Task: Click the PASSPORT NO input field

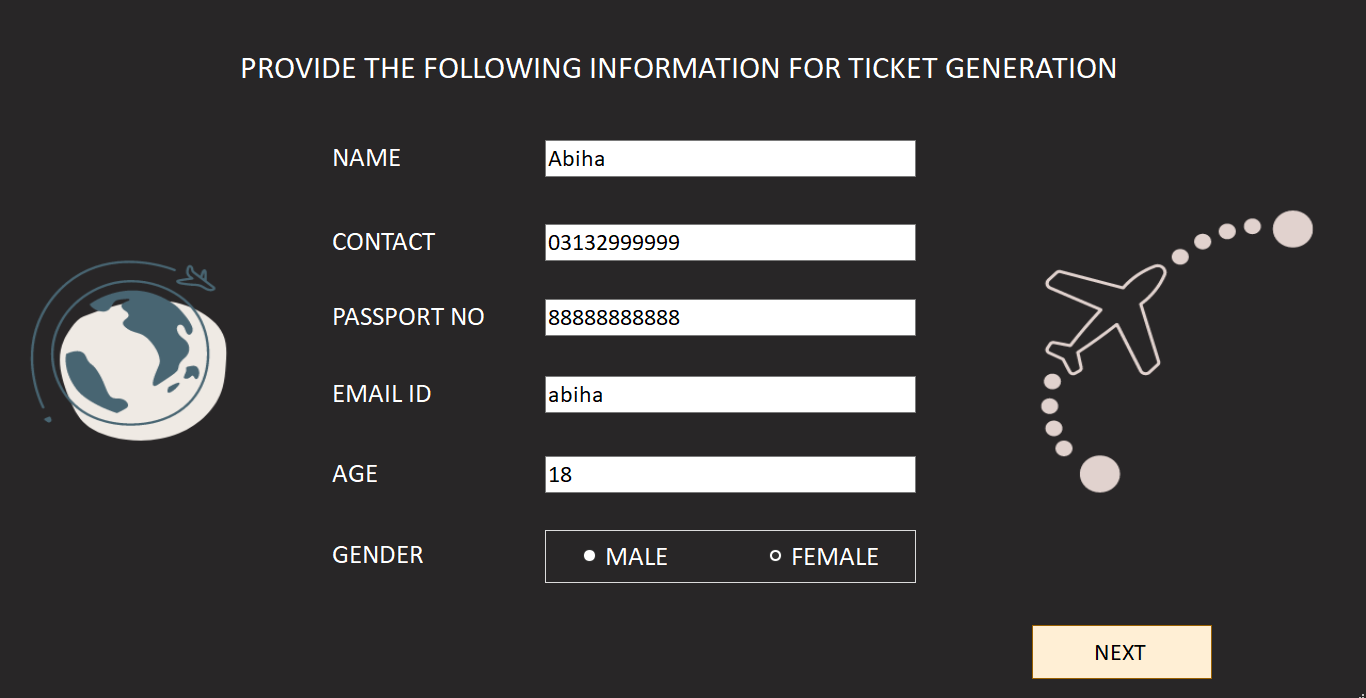Action: pyautogui.click(x=729, y=317)
